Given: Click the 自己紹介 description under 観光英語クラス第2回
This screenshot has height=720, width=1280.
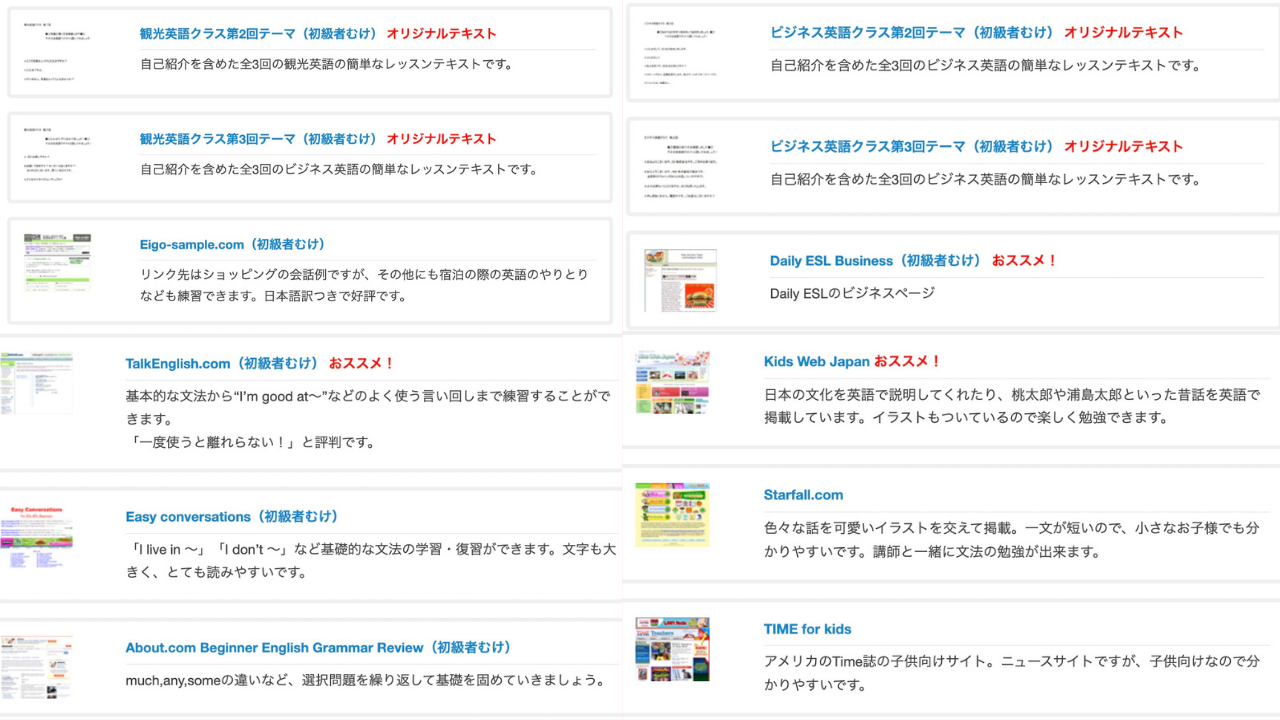Looking at the screenshot, I should (x=326, y=65).
